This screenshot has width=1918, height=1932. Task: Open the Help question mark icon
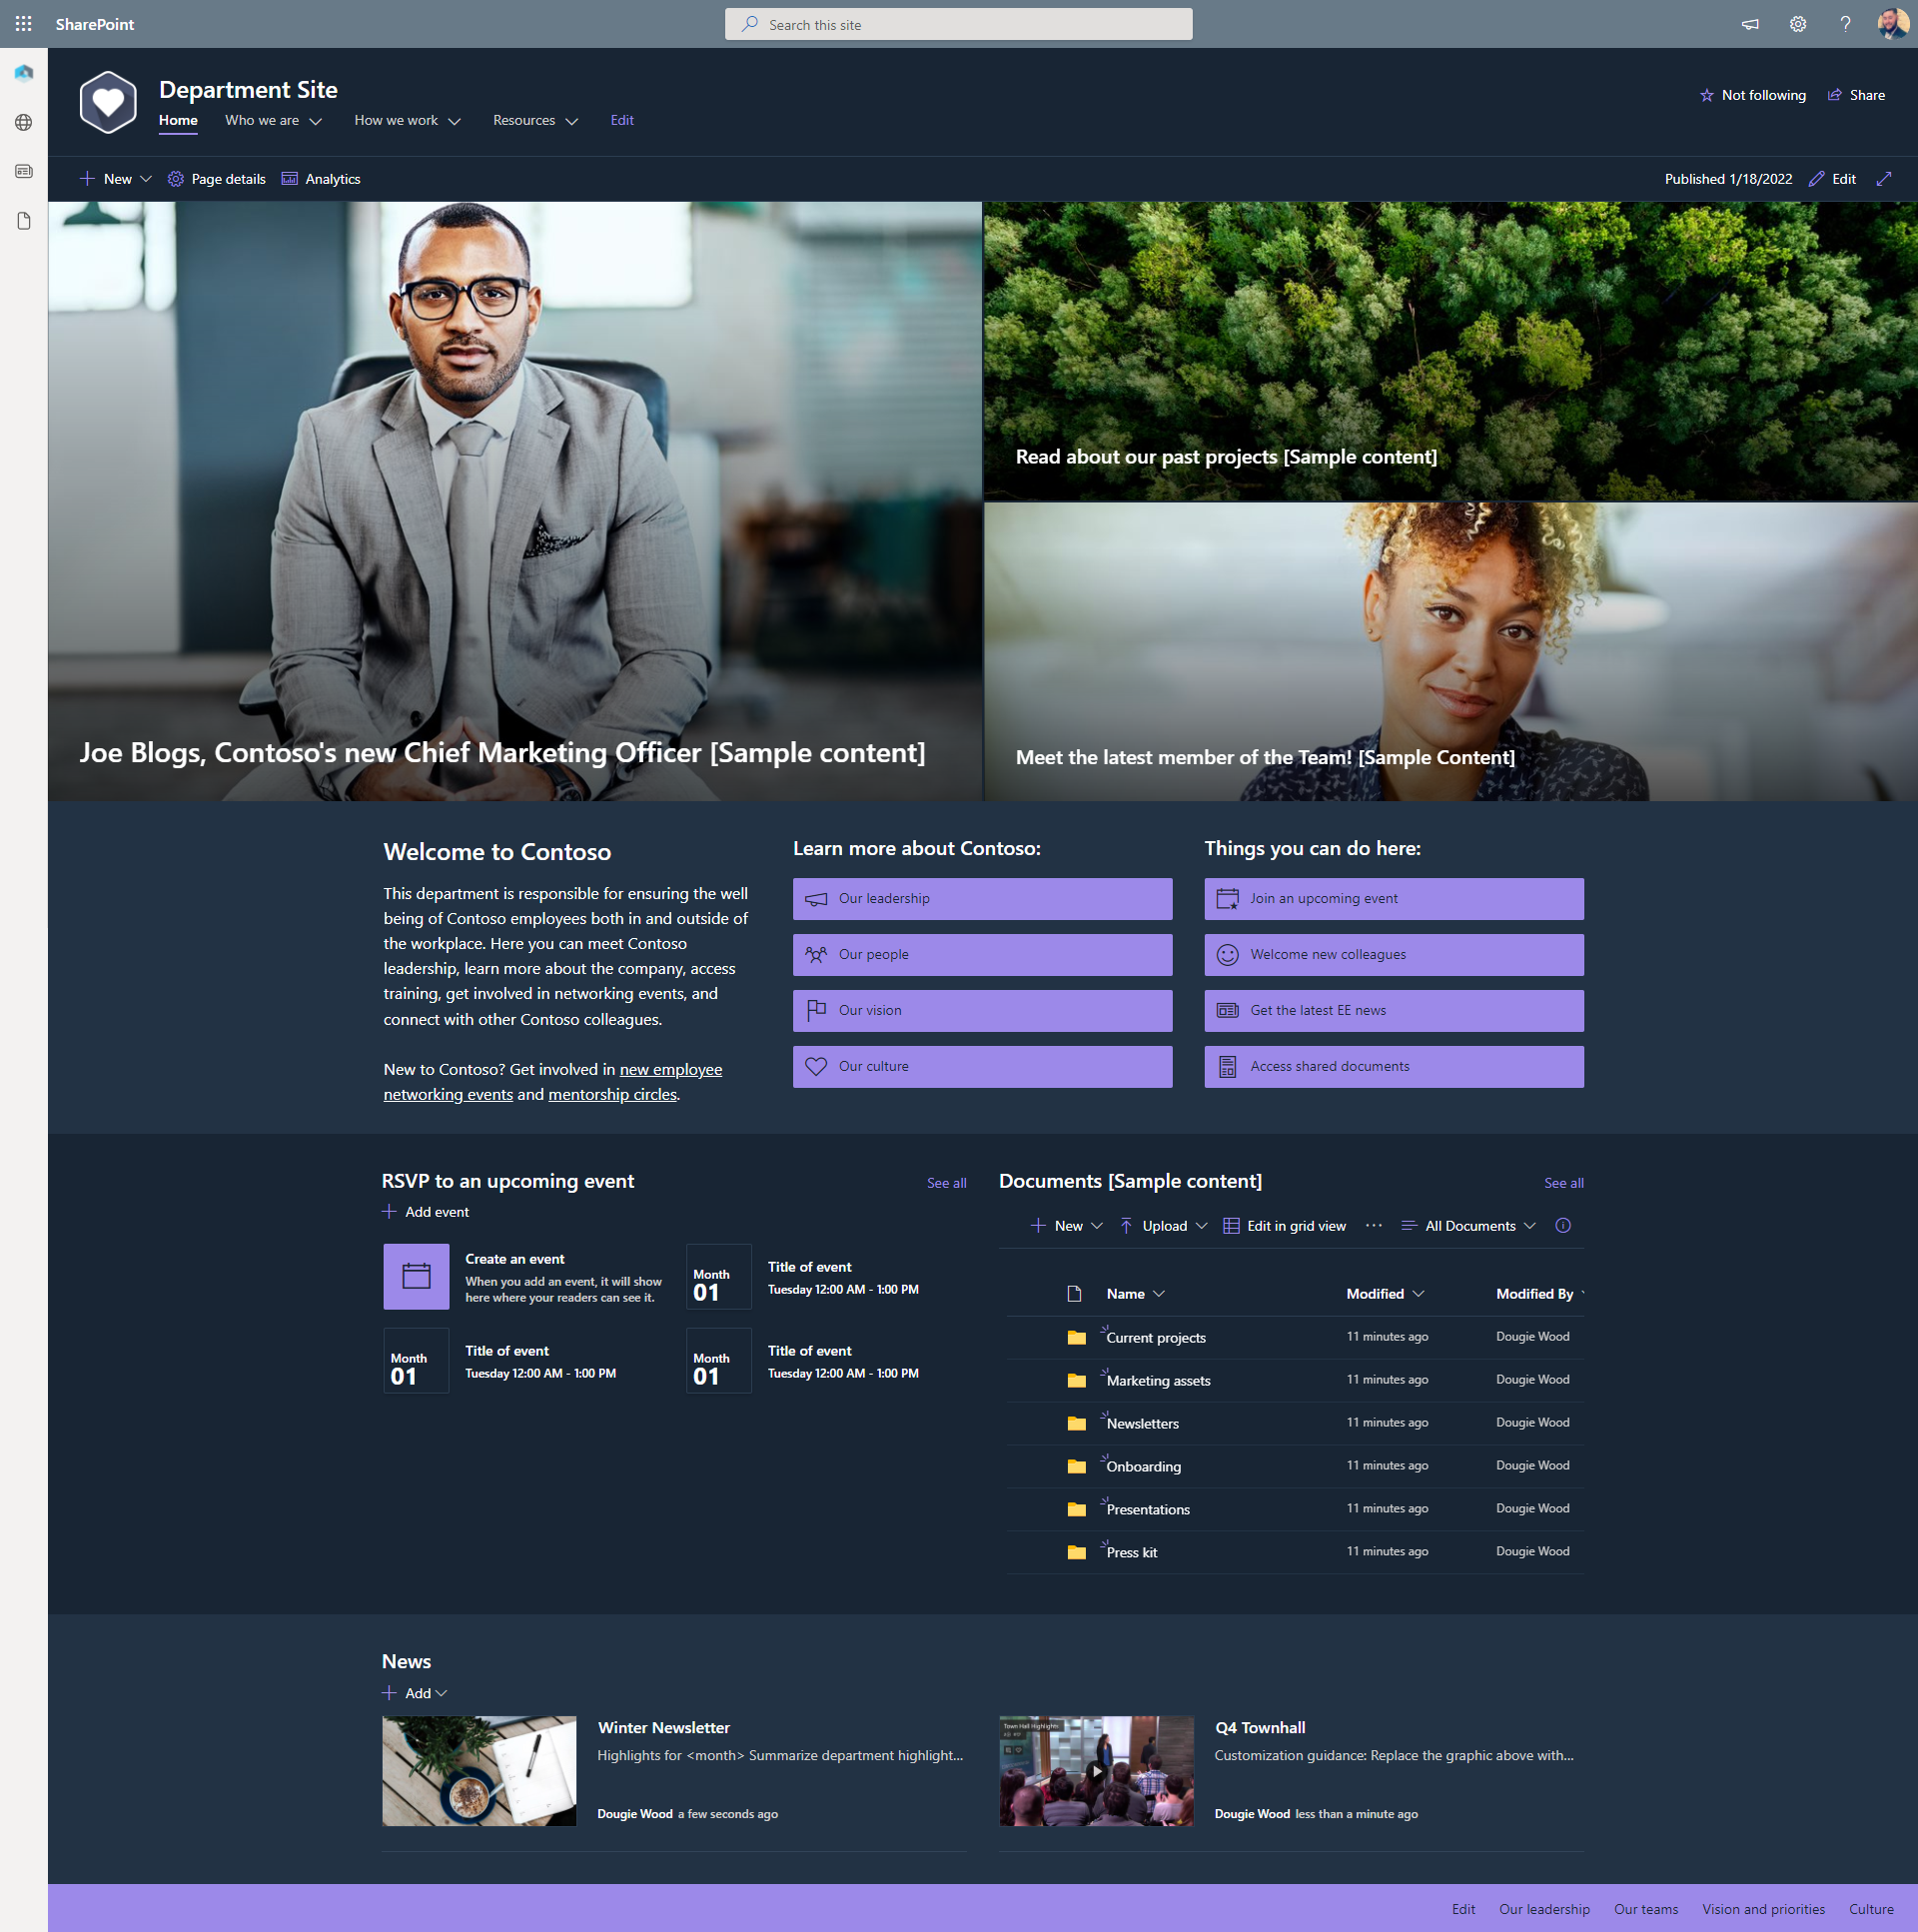click(1845, 24)
